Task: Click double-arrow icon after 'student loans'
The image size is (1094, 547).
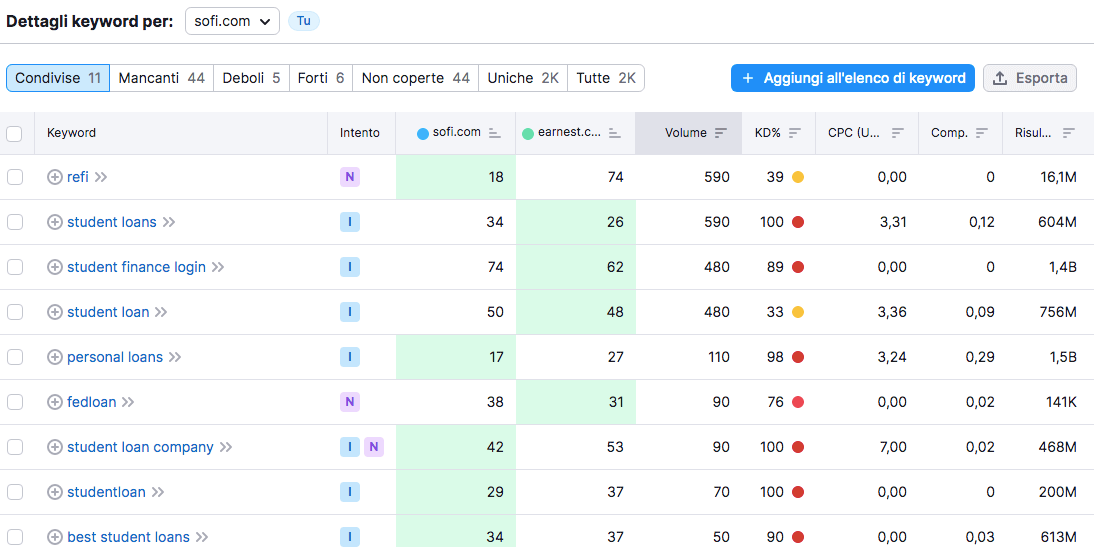Action: tap(169, 222)
